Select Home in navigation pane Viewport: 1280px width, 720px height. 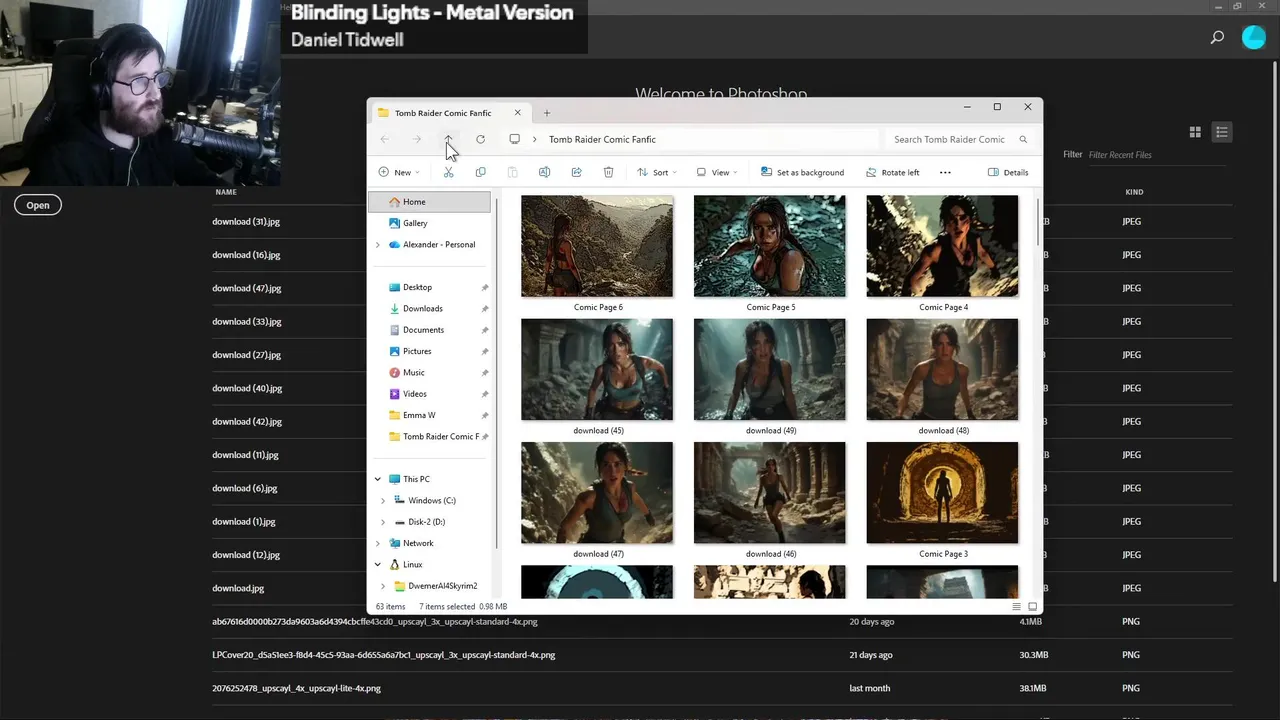click(x=430, y=202)
